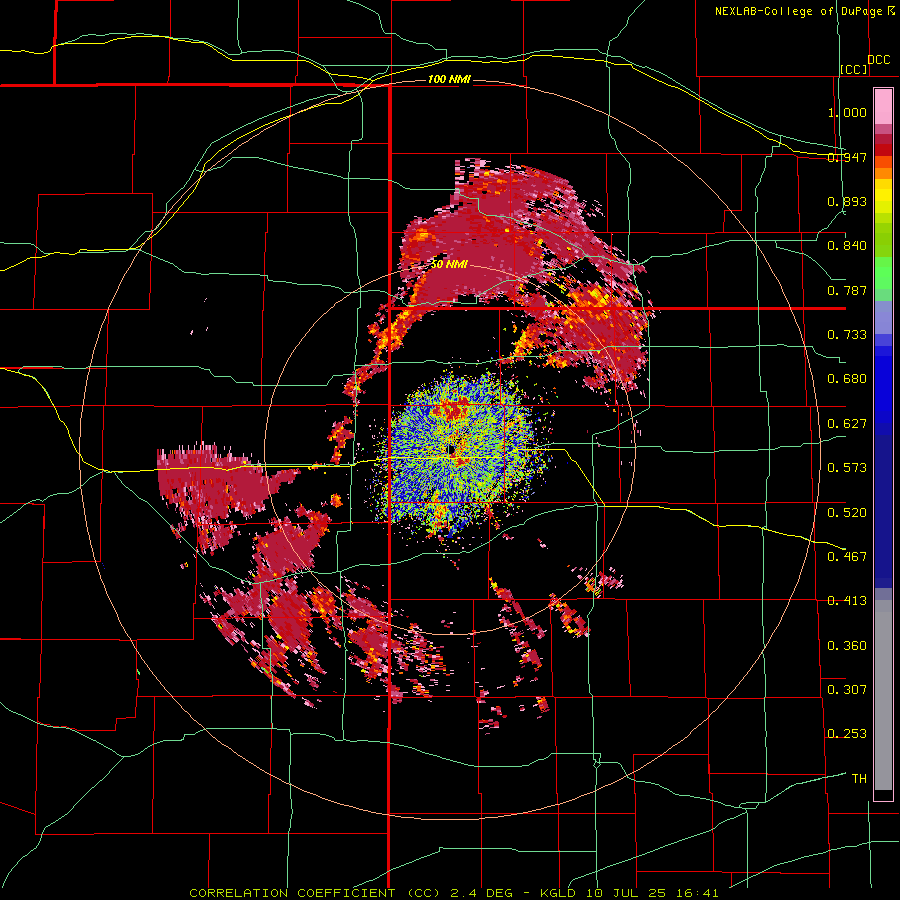
Task: Pick the light pink top color bar segment
Action: click(x=883, y=107)
